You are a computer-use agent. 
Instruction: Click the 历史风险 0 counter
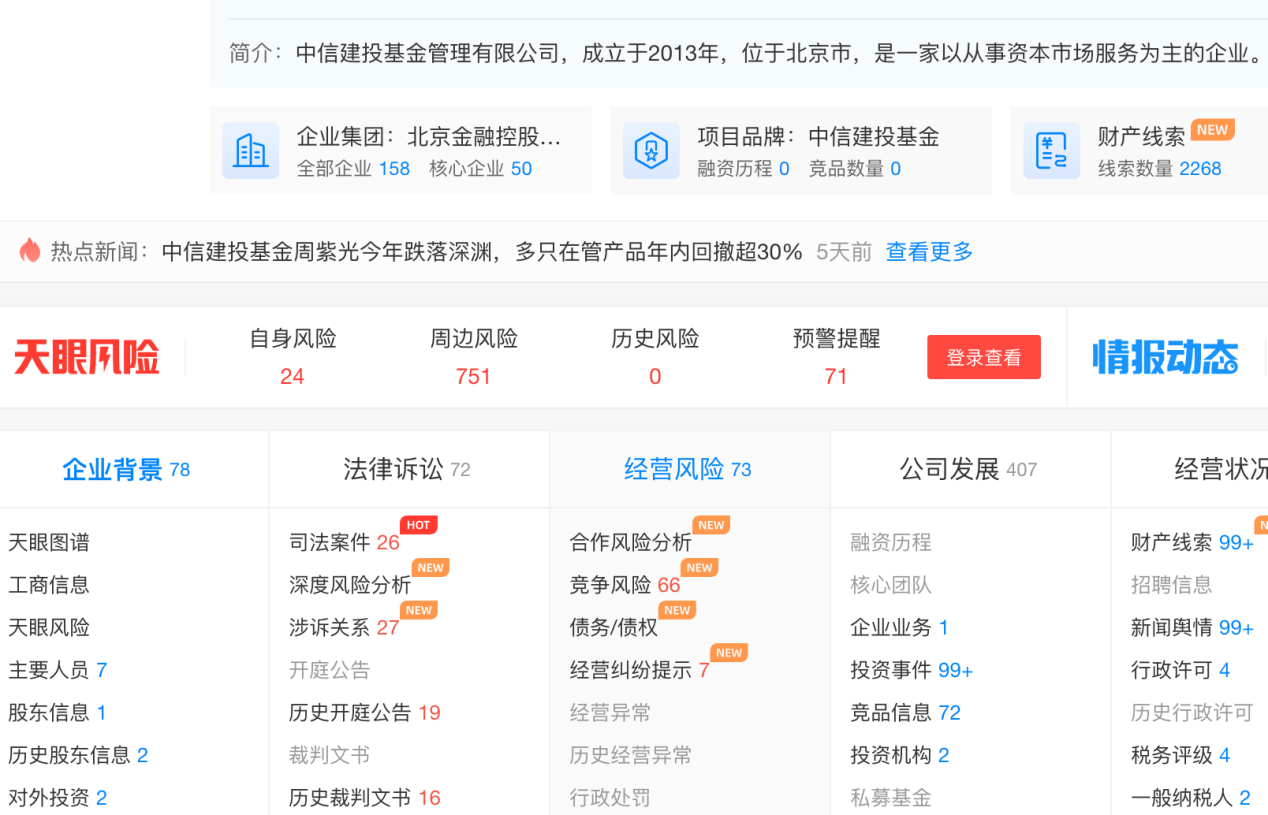(655, 357)
